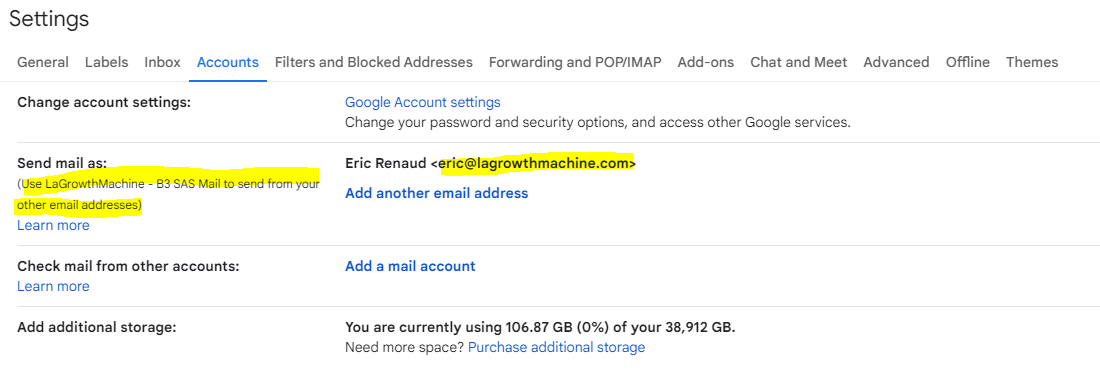Open Purchase additional storage link

556,348
